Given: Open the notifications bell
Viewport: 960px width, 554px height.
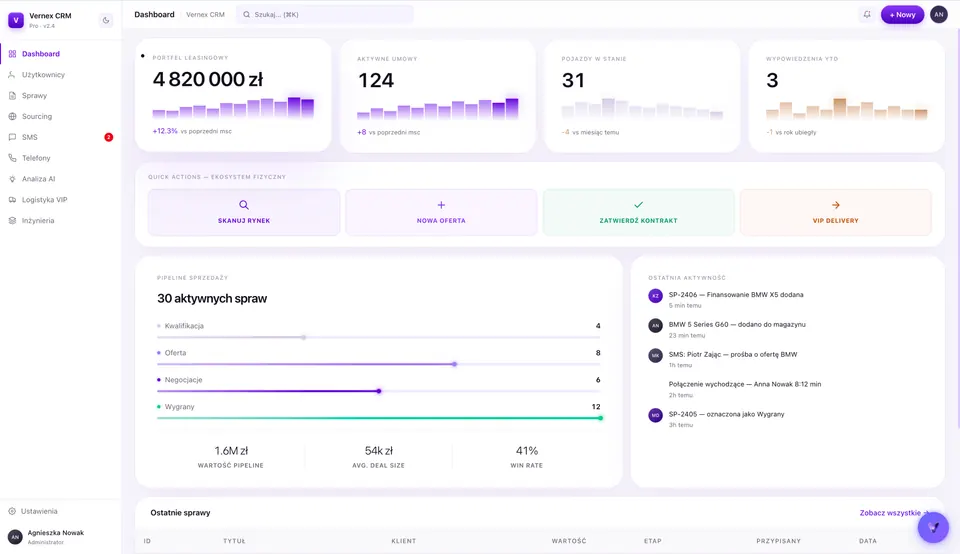Looking at the screenshot, I should (867, 15).
